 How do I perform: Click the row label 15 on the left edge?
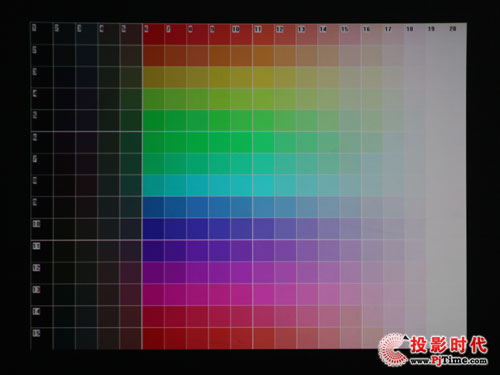36,333
